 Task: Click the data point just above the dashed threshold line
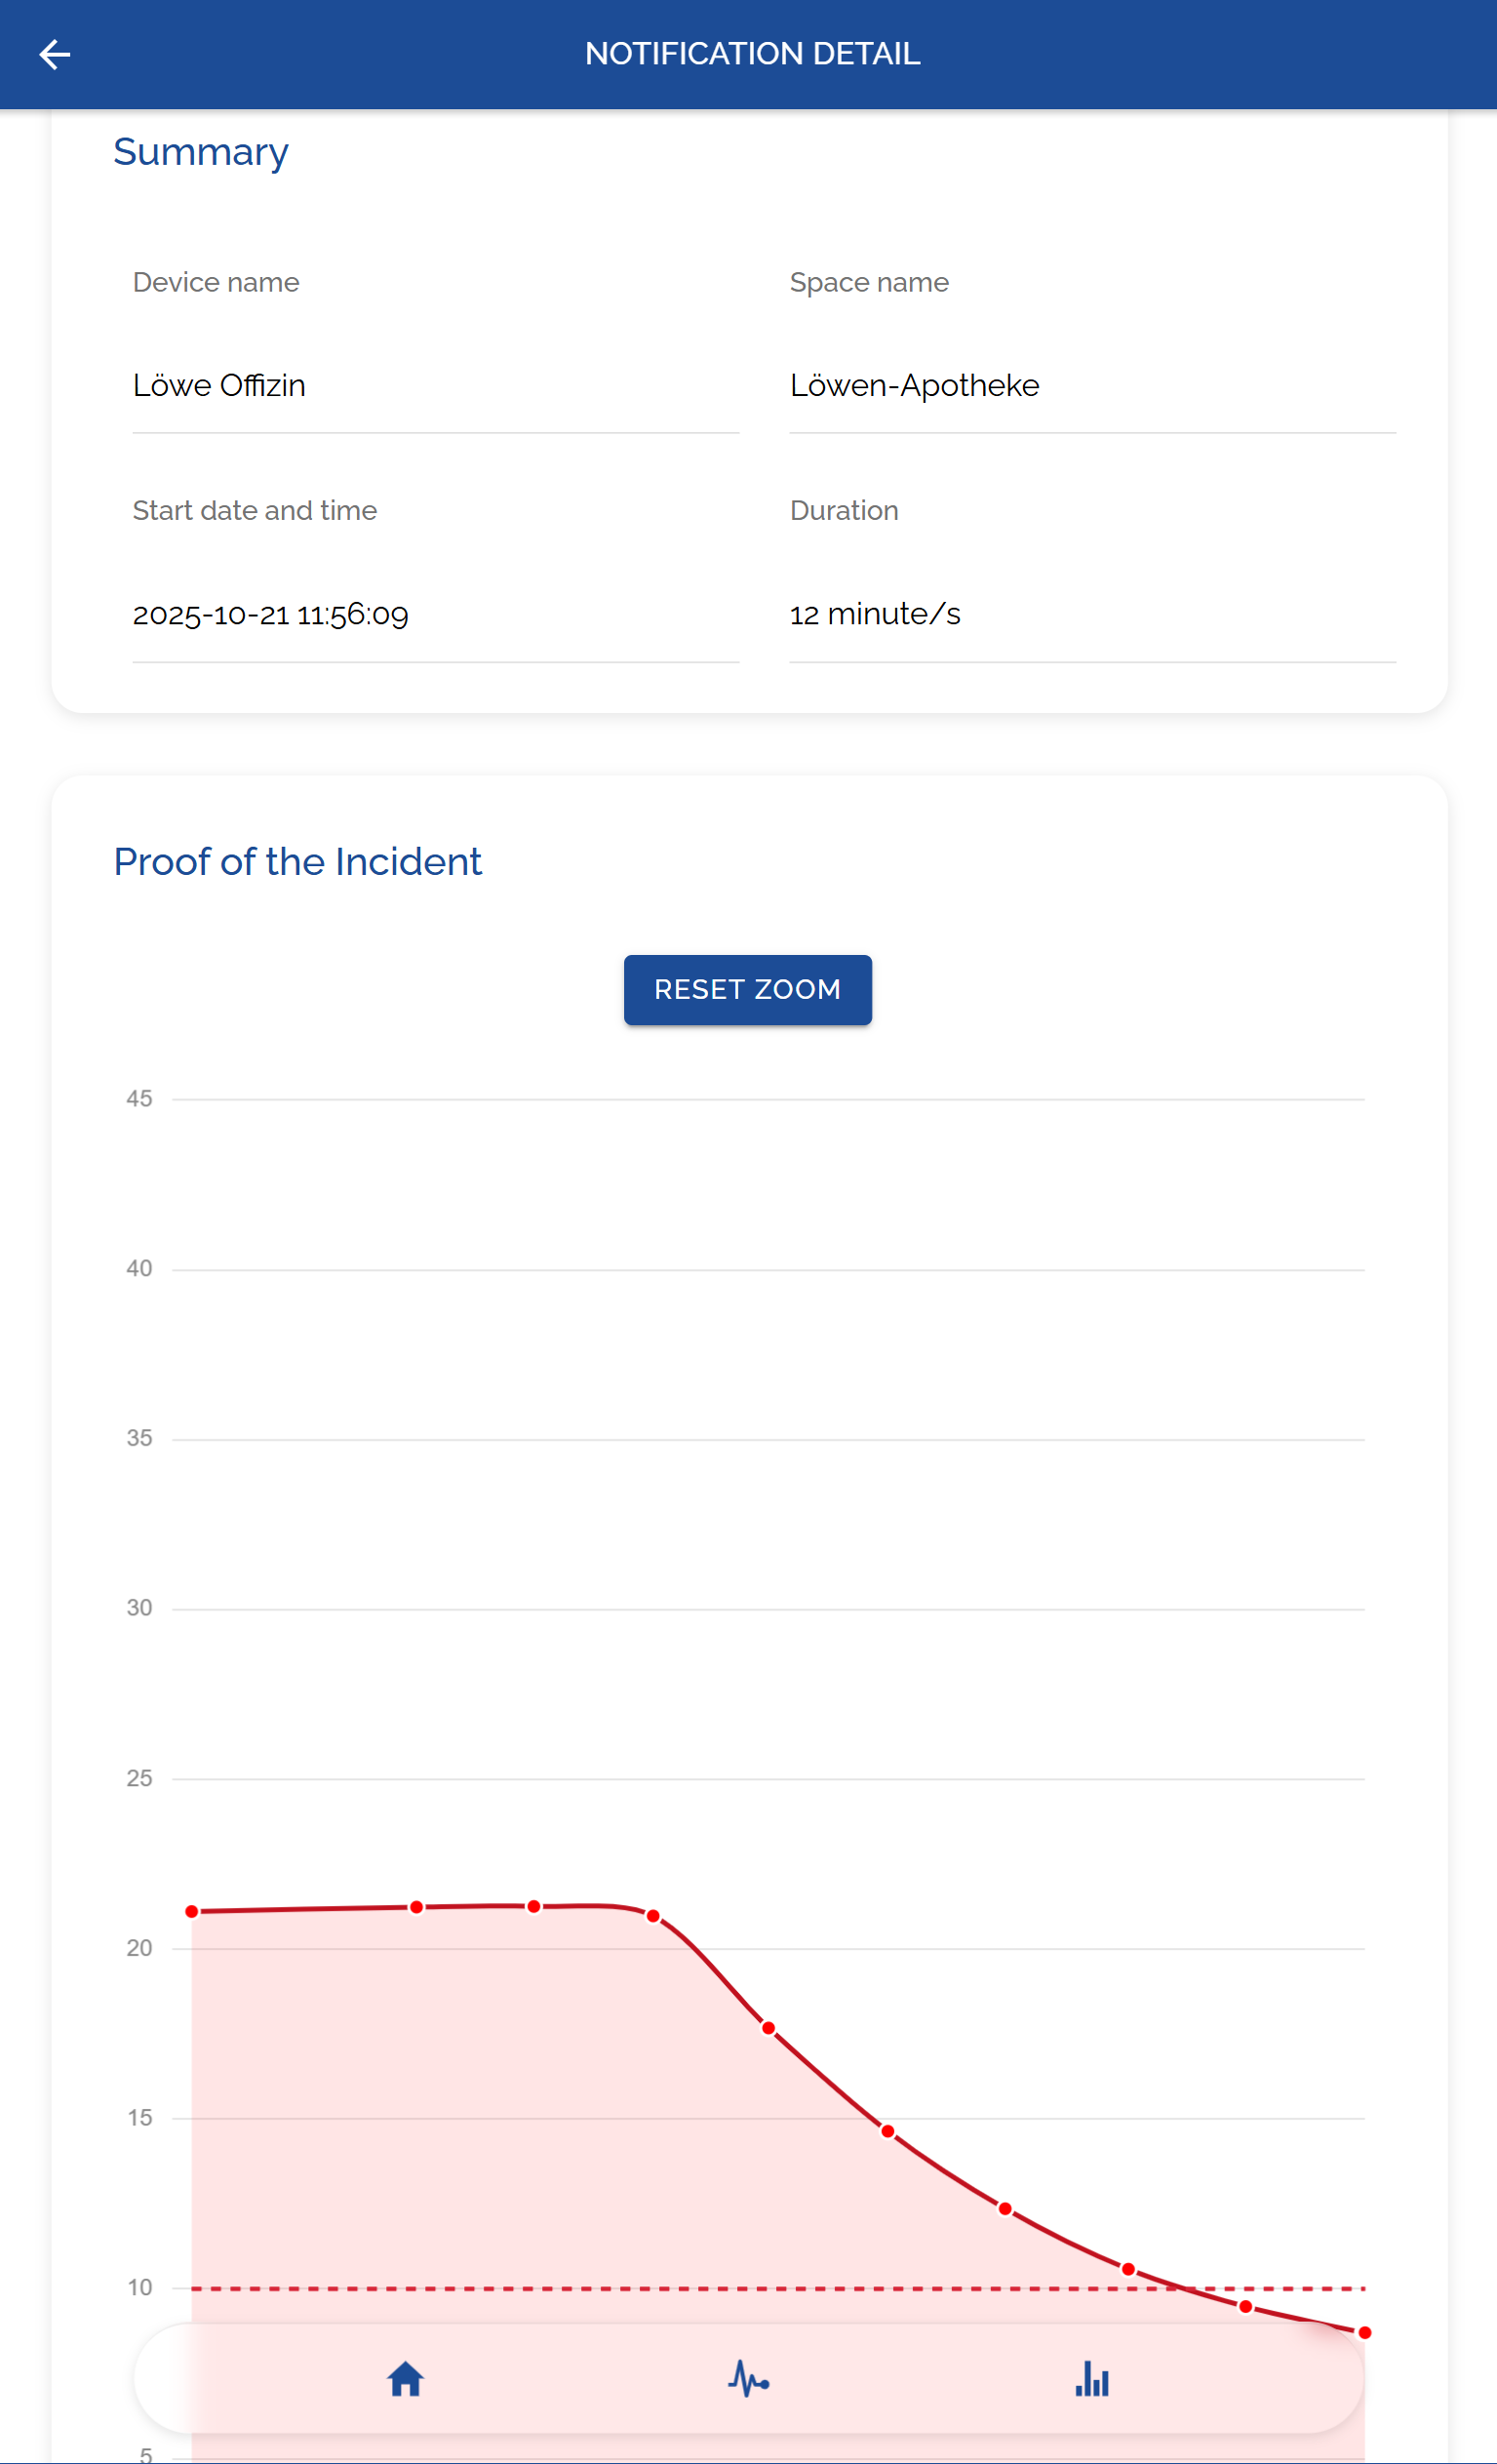[x=1128, y=2270]
